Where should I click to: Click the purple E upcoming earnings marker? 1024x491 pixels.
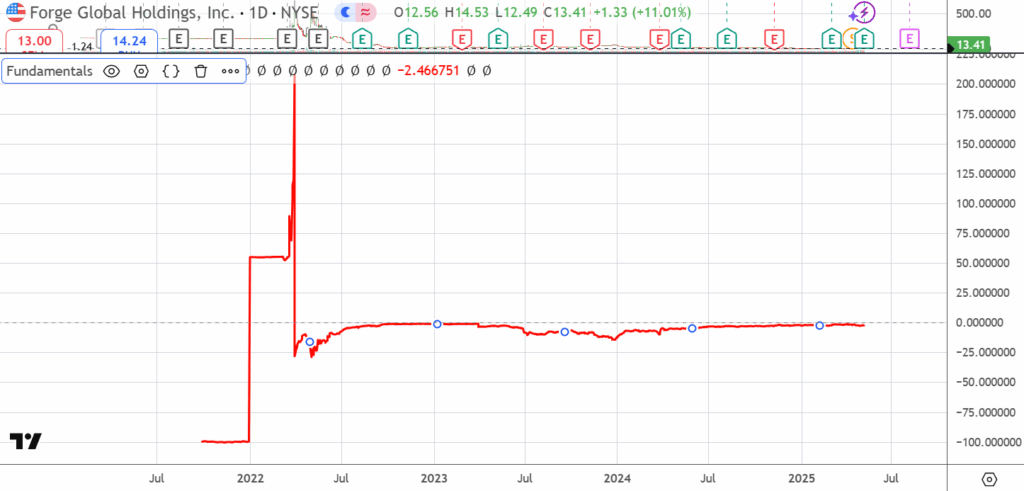click(909, 39)
